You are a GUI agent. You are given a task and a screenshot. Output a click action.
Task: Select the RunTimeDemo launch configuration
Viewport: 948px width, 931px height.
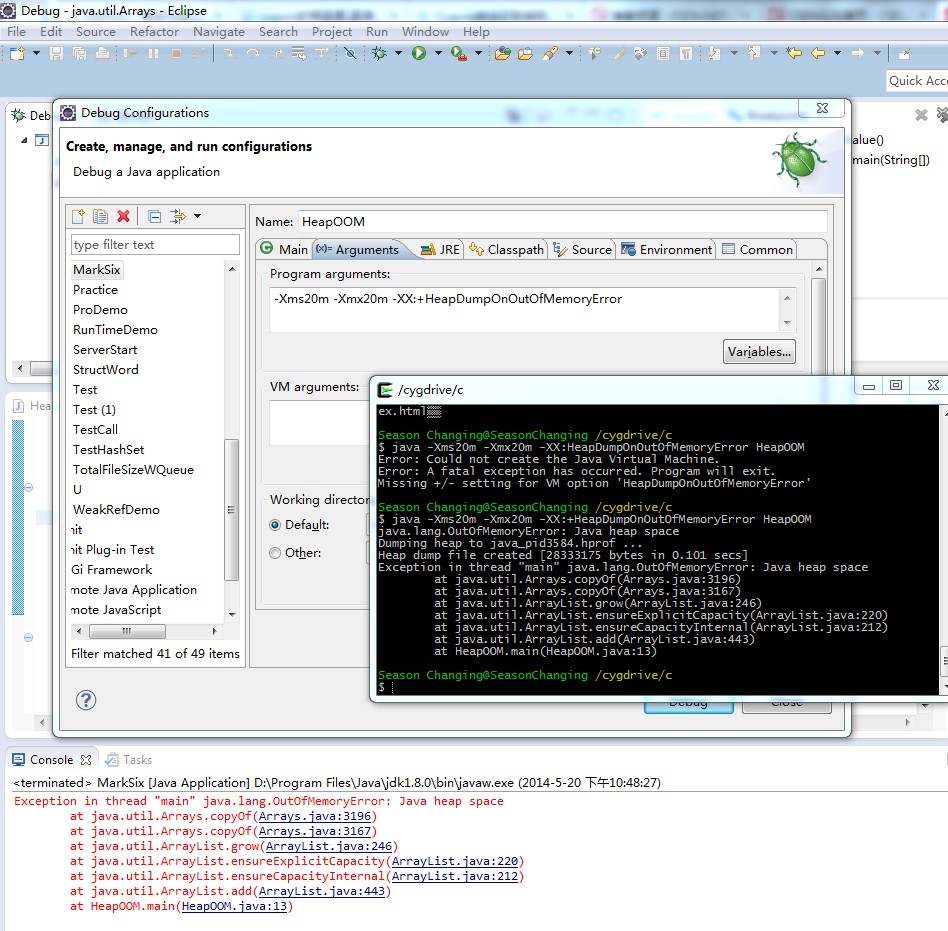(x=115, y=329)
